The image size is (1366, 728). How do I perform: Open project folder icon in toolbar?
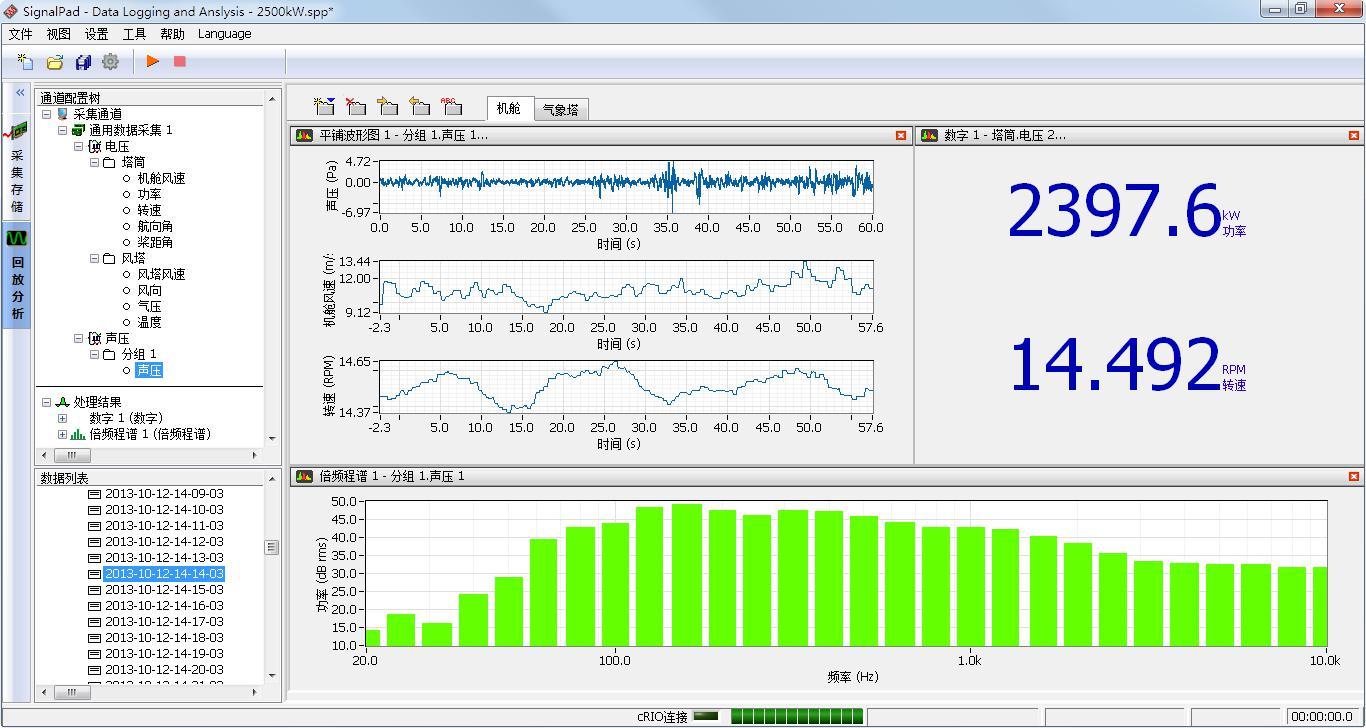(55, 62)
